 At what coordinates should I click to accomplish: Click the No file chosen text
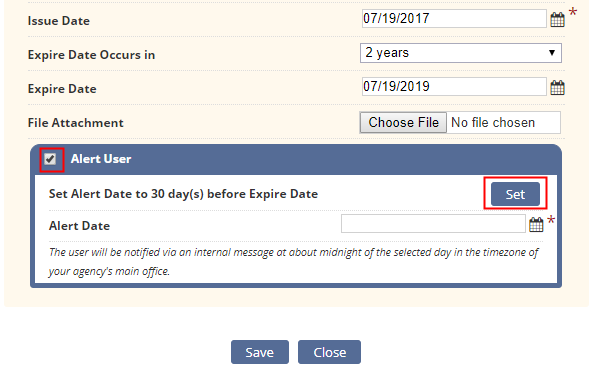tap(493, 123)
